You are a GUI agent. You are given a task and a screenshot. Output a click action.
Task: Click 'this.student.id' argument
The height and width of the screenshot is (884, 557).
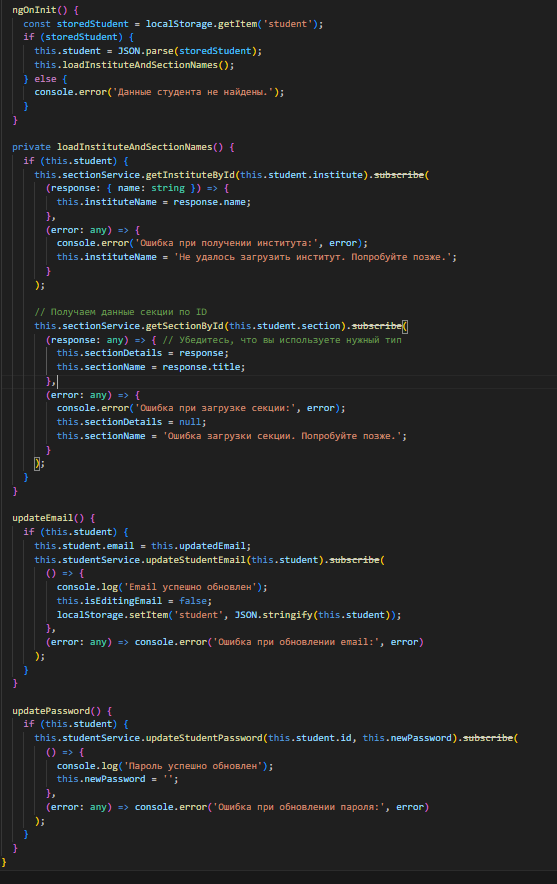point(310,738)
